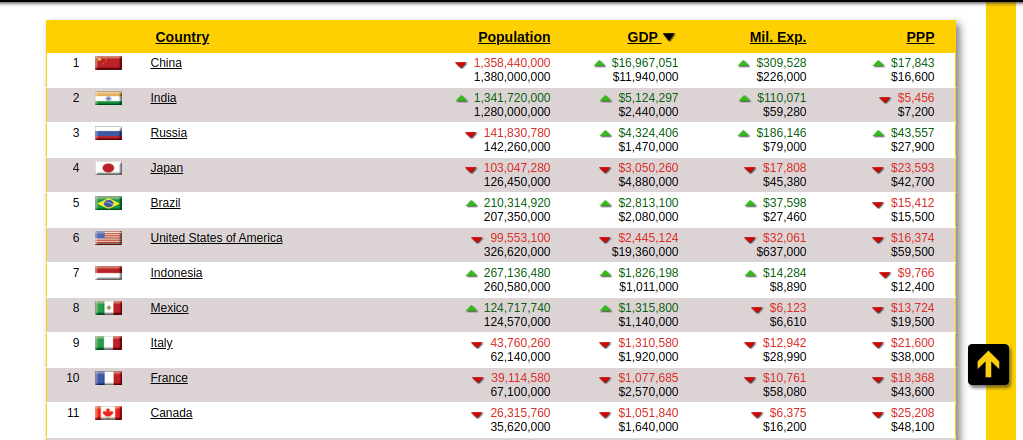Click the Indonesia flag icon
The width and height of the screenshot is (1023, 440).
(108, 273)
